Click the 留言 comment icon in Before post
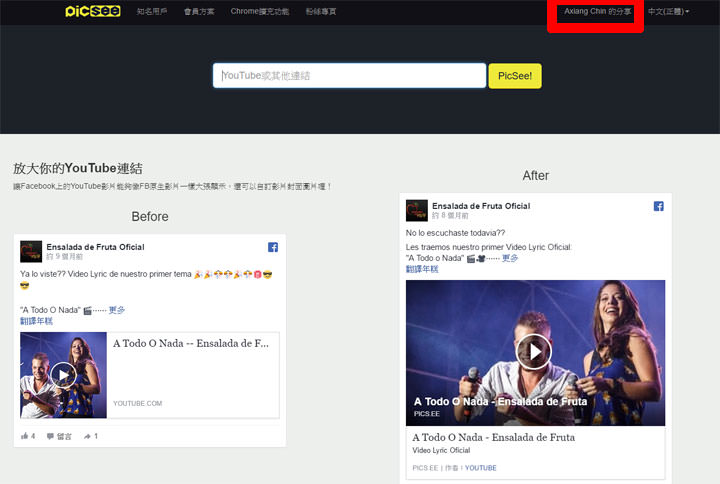Screen dimensions: 720x484 [51, 436]
